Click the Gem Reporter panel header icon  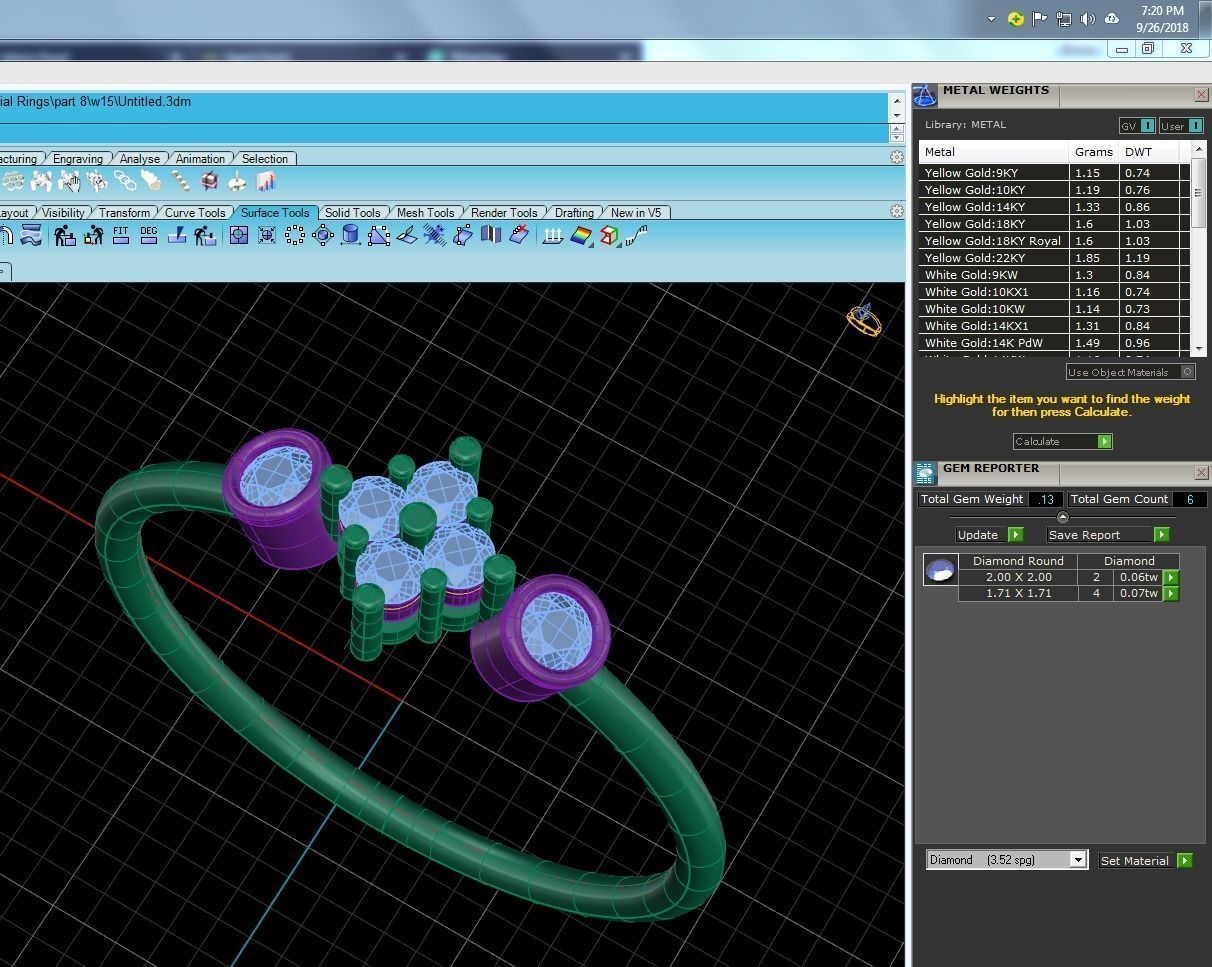click(x=925, y=473)
